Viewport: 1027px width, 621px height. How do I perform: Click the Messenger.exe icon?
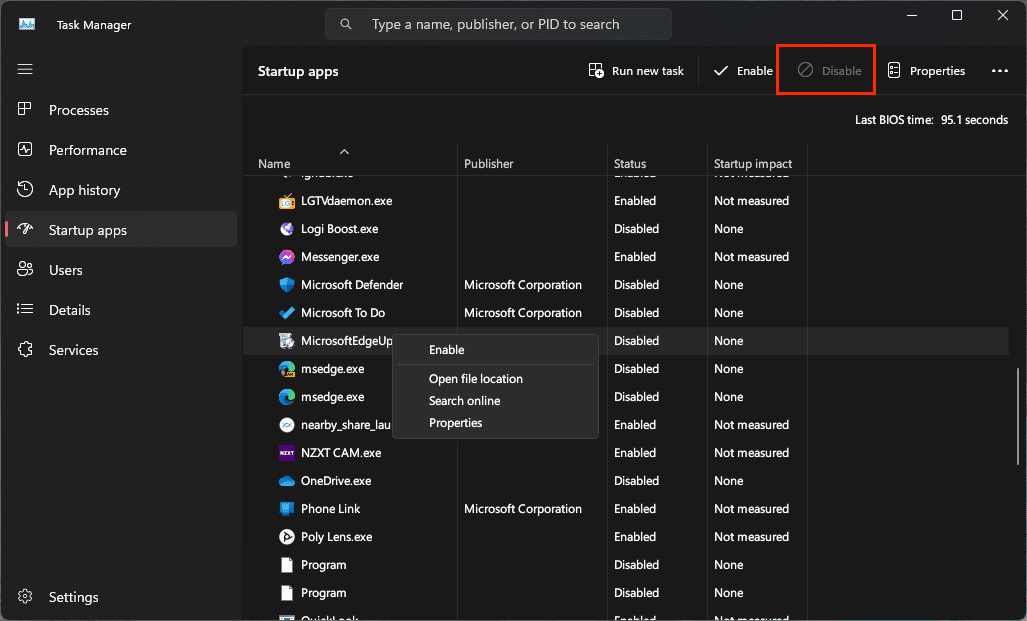click(x=287, y=257)
